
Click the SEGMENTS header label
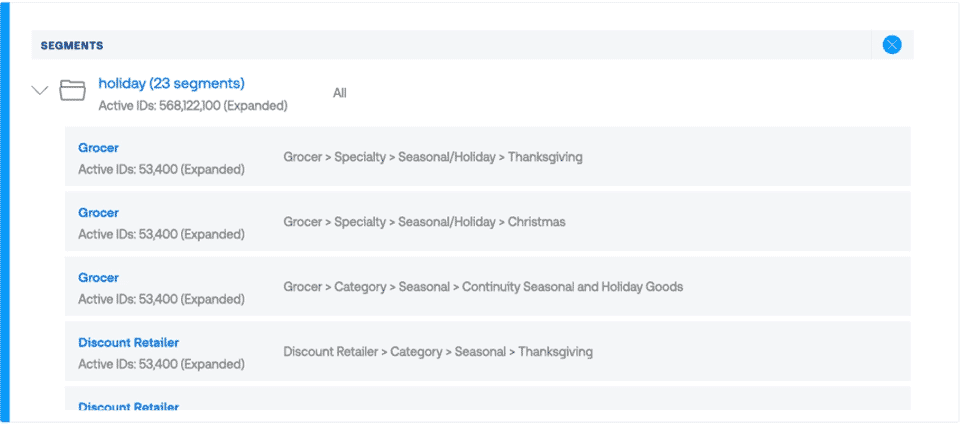click(72, 46)
